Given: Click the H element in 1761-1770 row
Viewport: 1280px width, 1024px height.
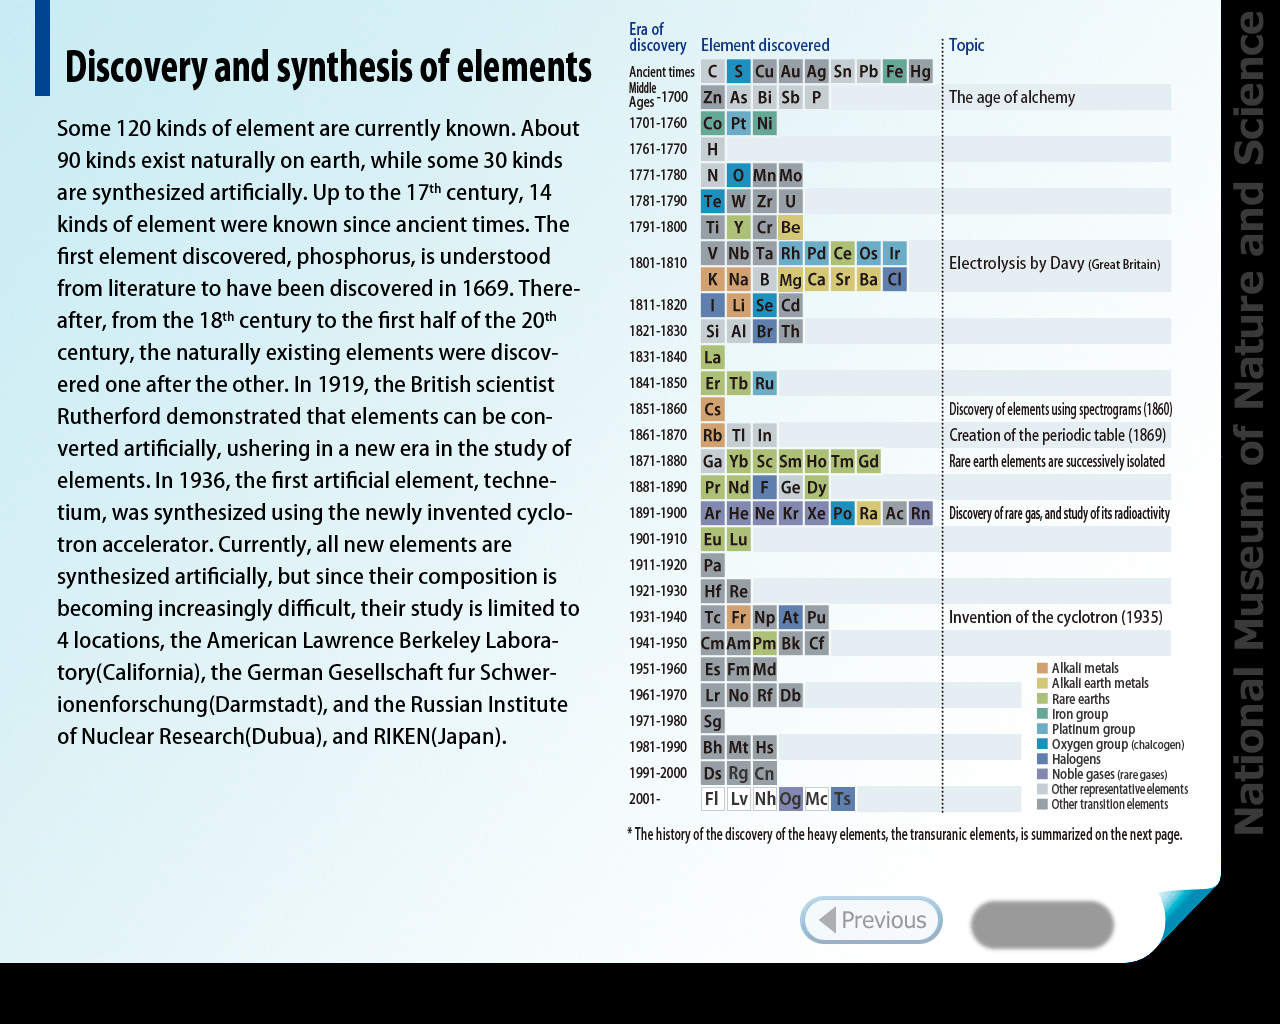Looking at the screenshot, I should point(712,149).
